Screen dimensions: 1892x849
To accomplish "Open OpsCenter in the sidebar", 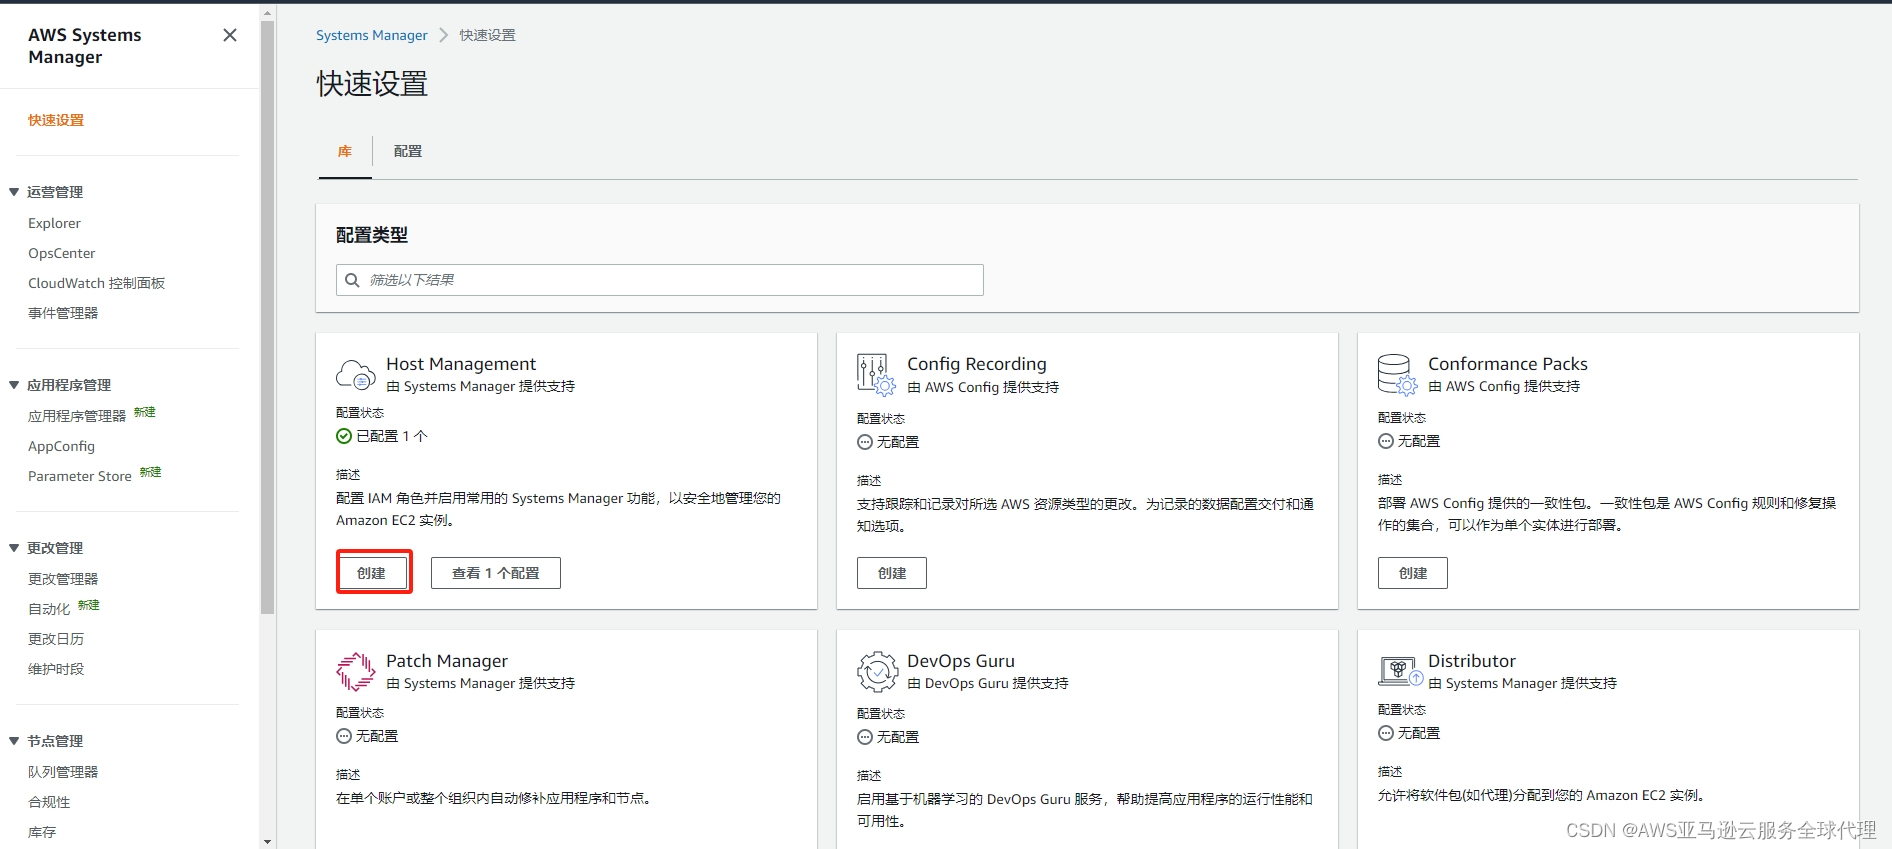I will [62, 253].
